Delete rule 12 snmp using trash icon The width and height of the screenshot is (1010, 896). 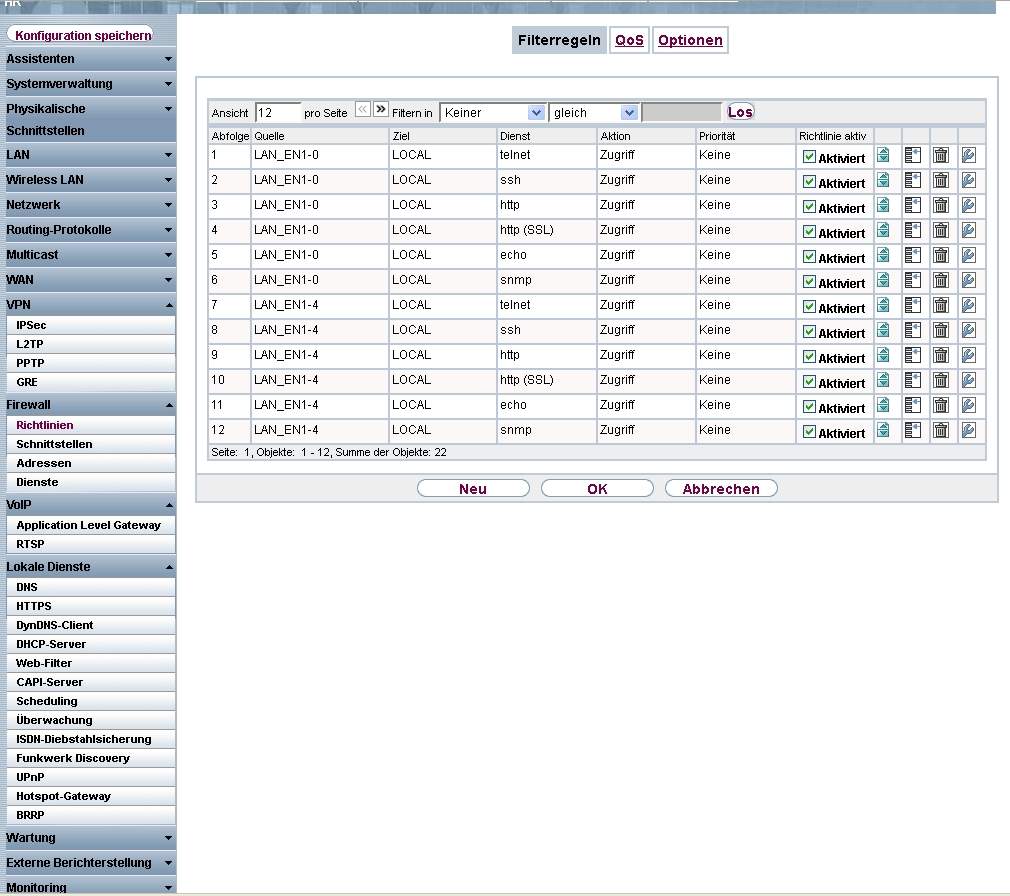(940, 431)
